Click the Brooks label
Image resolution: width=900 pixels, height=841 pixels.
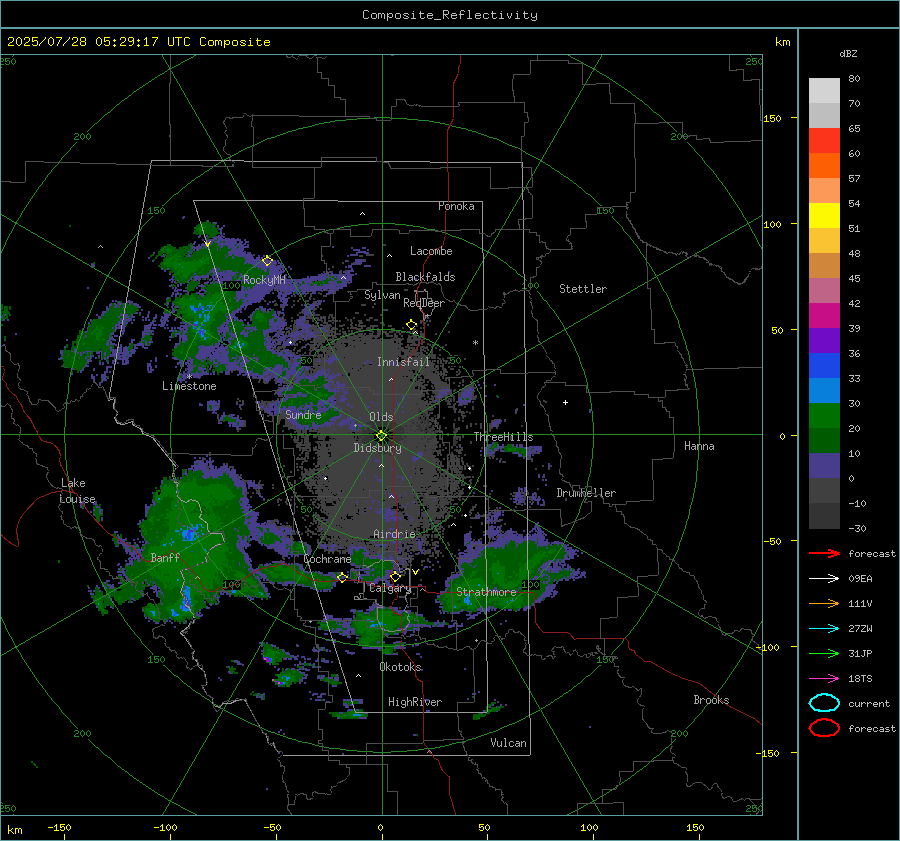point(711,699)
